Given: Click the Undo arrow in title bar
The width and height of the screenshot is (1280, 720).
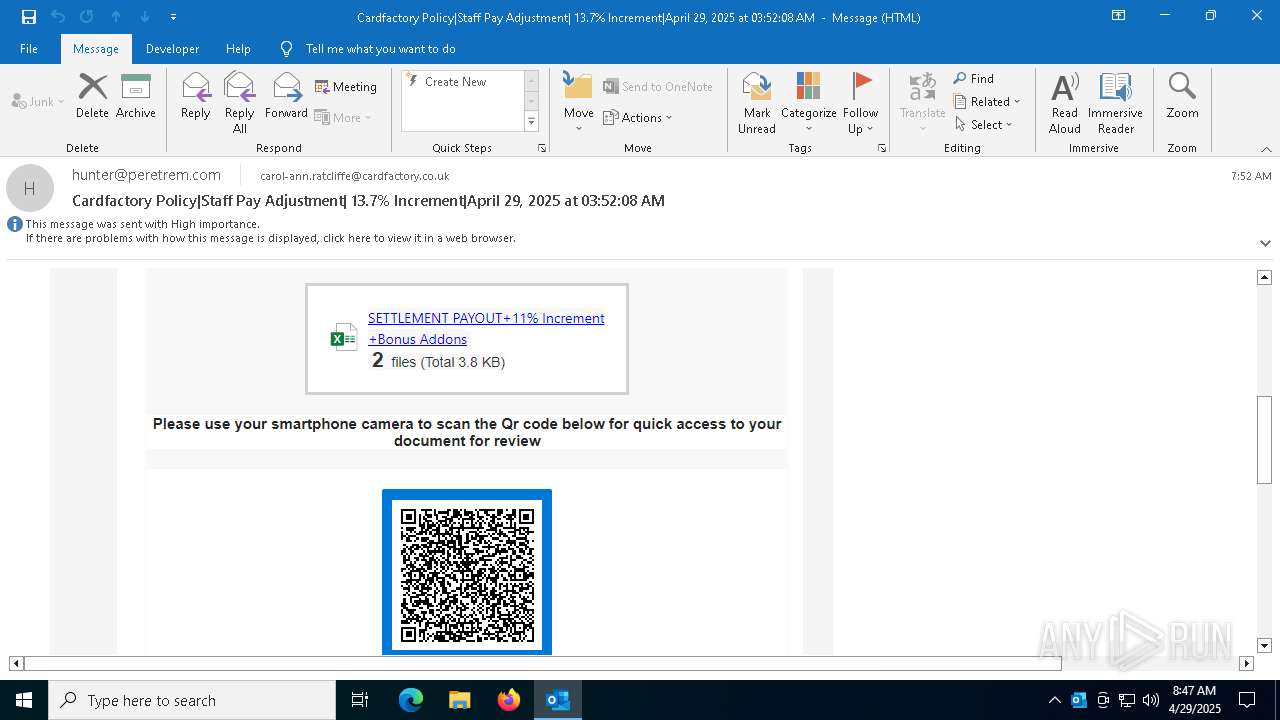Looking at the screenshot, I should point(58,17).
